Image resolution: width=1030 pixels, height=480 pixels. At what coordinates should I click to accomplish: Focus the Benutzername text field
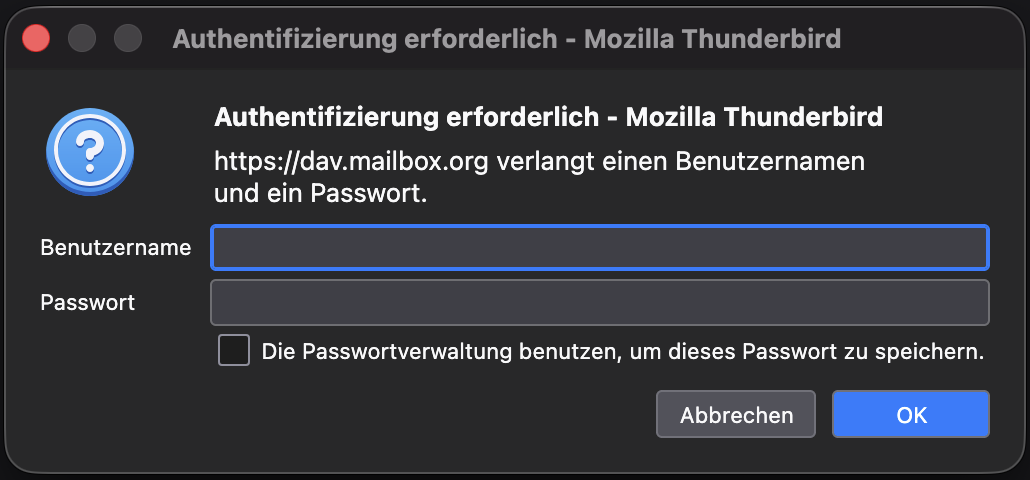[x=599, y=248]
